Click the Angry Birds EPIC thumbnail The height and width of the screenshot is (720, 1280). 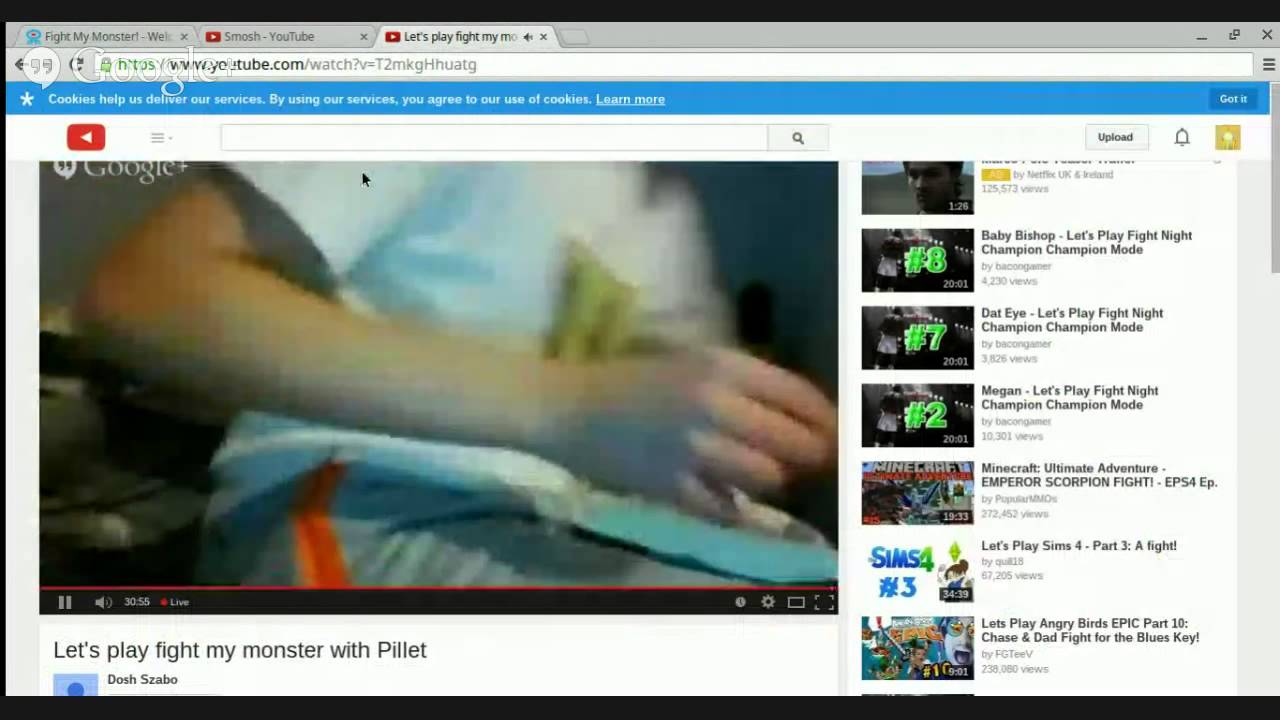917,648
